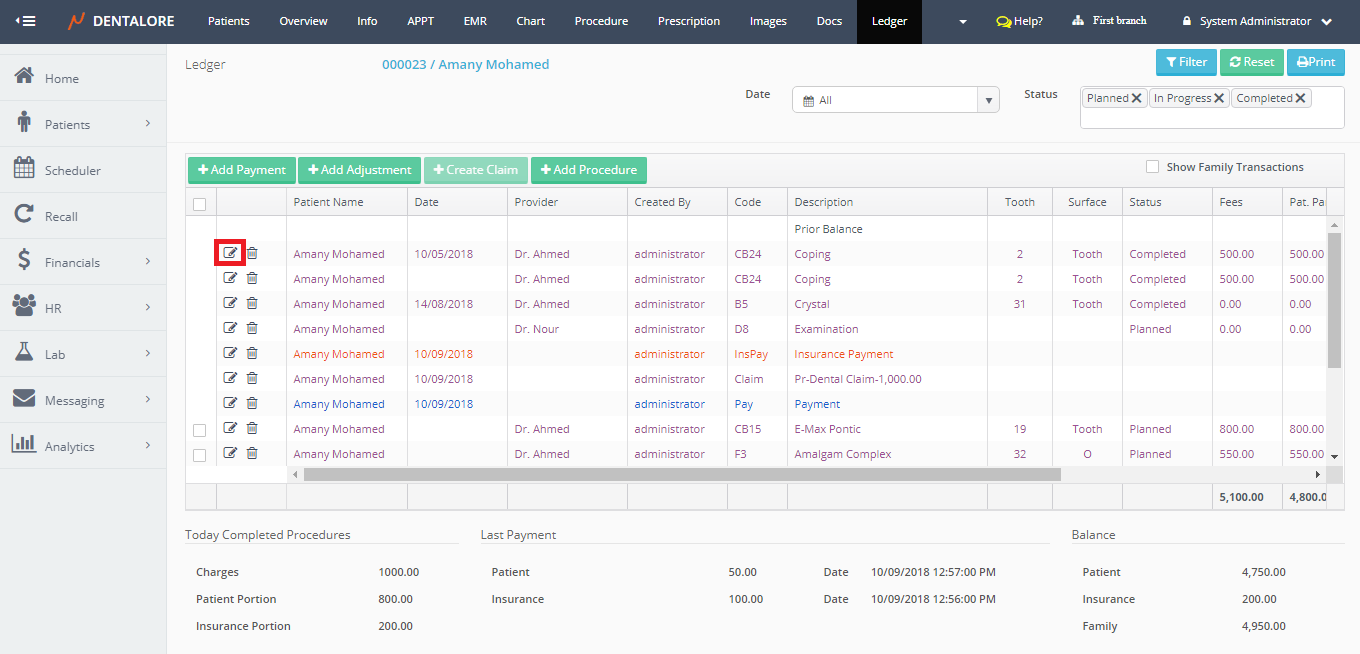Check the E-Max Pontic row checkbox
Image resolution: width=1360 pixels, height=654 pixels.
pyautogui.click(x=199, y=430)
